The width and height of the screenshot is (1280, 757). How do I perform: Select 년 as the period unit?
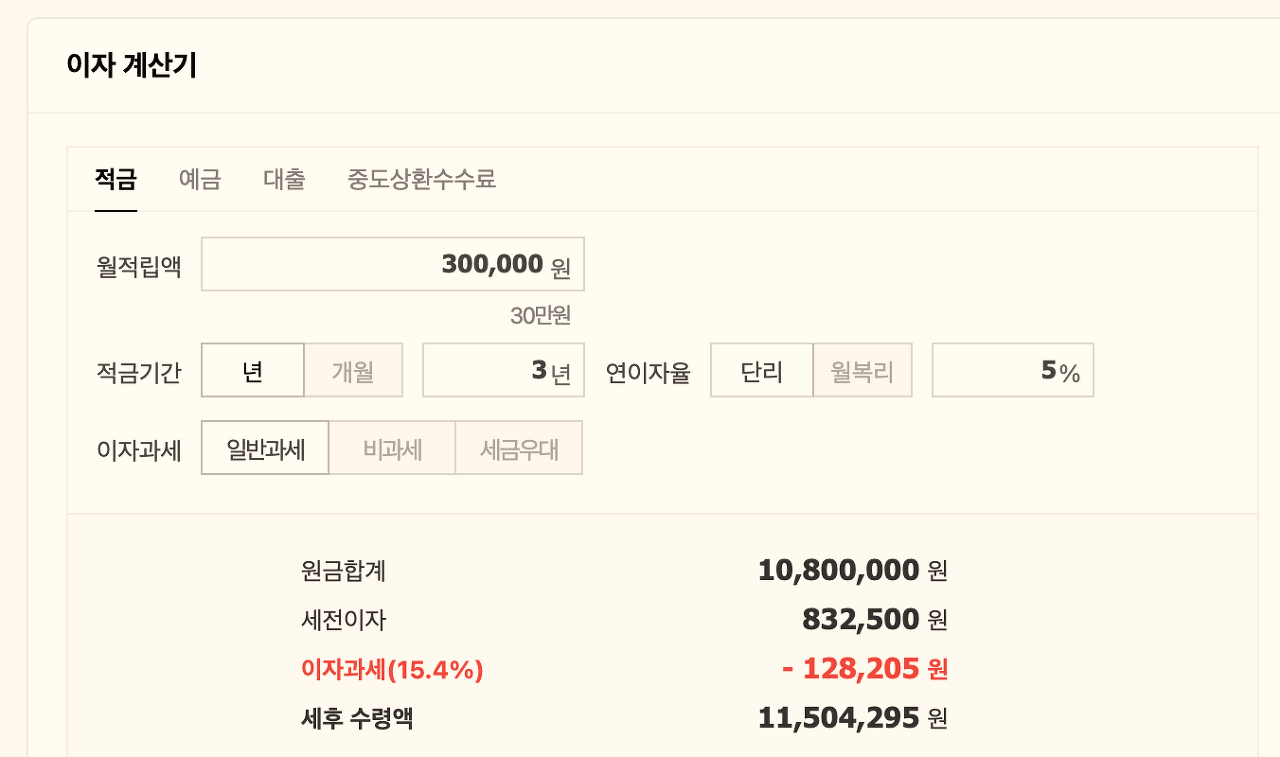click(x=252, y=369)
